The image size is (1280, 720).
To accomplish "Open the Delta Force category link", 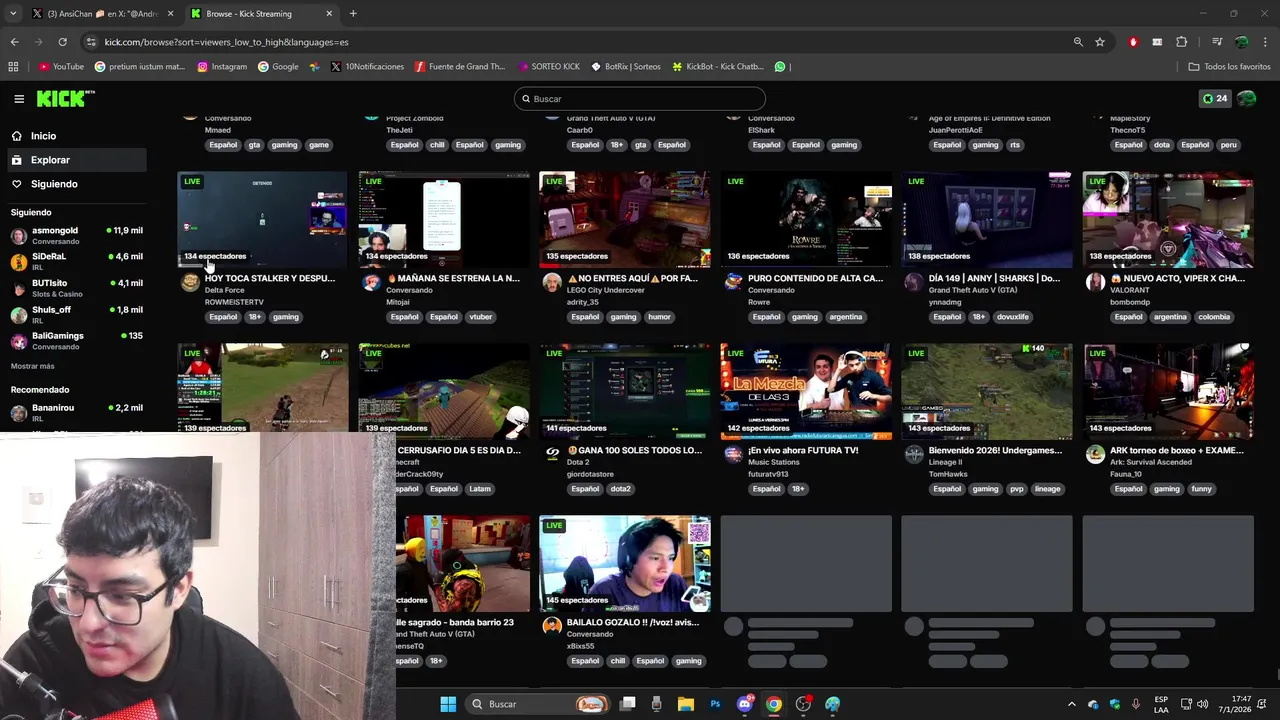I will pos(224,290).
